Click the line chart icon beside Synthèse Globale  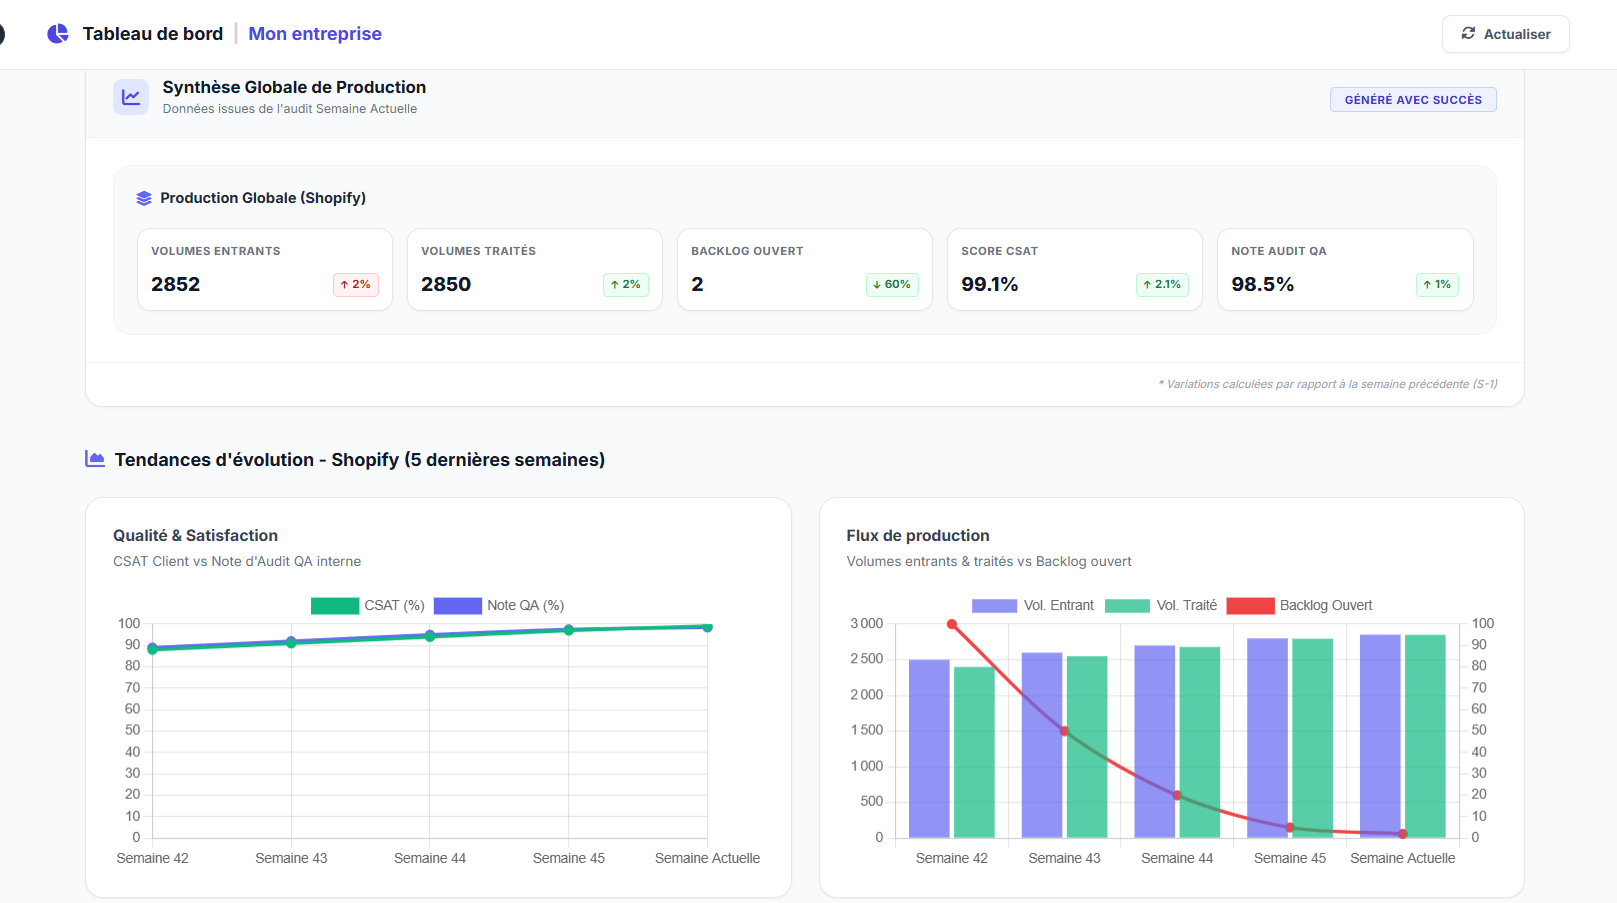pyautogui.click(x=131, y=97)
